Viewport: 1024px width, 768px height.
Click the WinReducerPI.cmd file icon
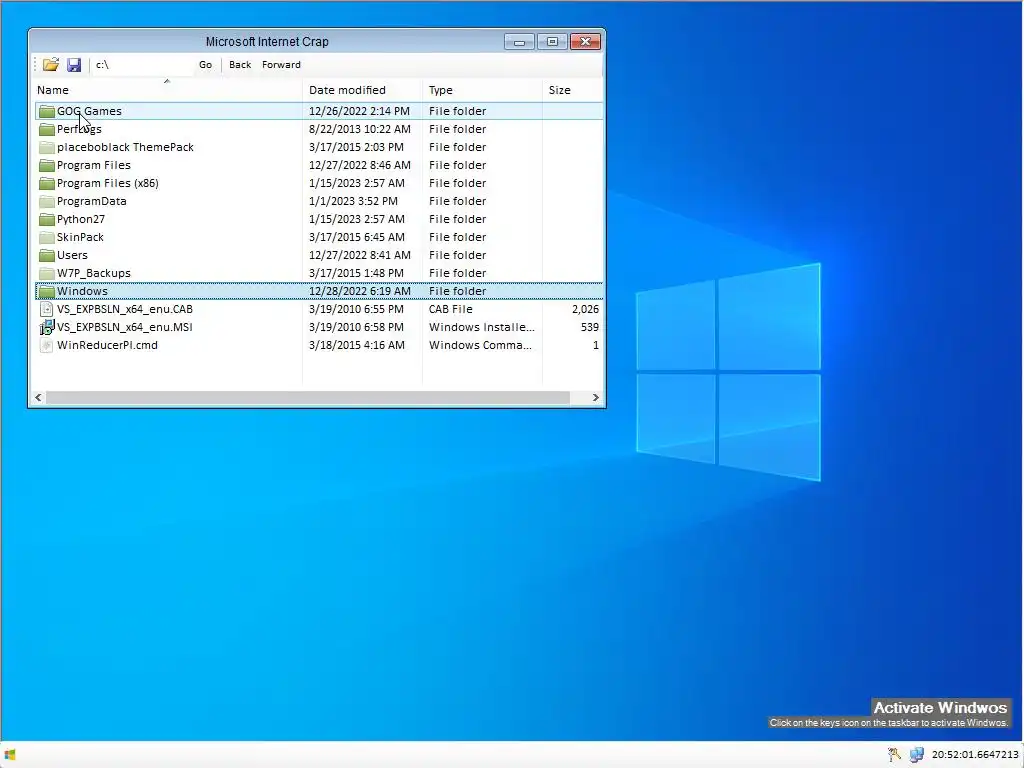tap(46, 345)
